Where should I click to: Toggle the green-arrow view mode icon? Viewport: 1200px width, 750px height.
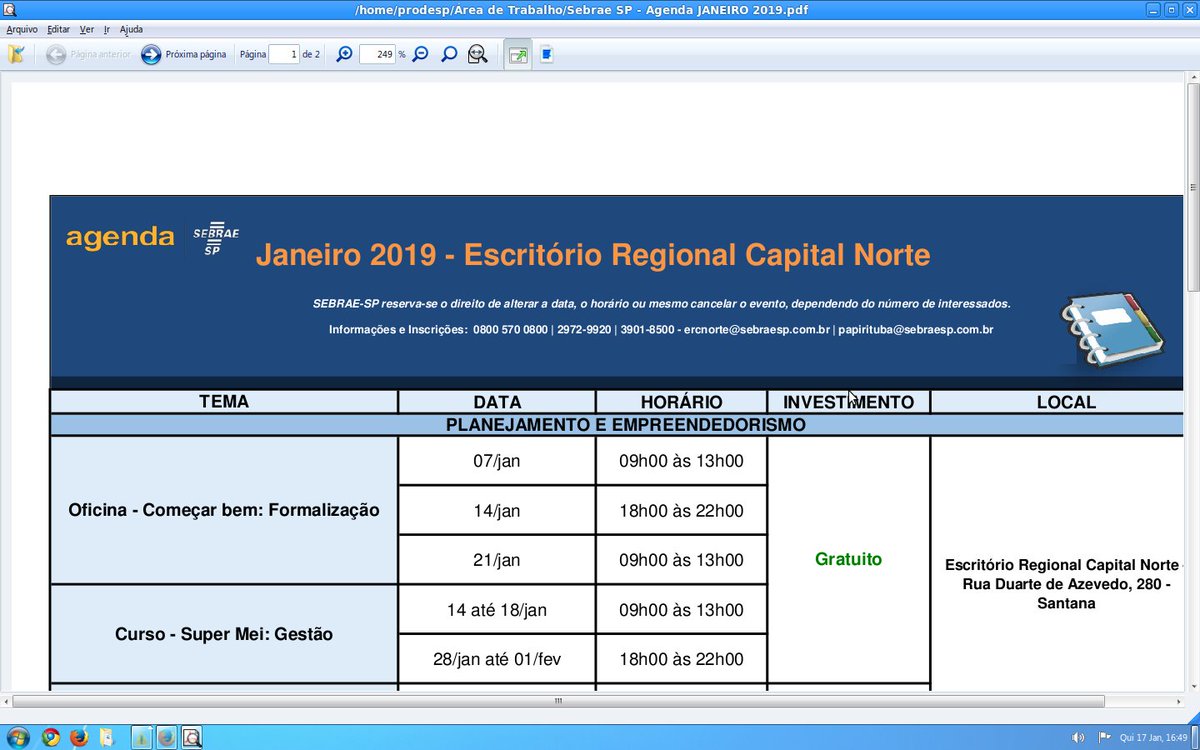click(x=517, y=55)
